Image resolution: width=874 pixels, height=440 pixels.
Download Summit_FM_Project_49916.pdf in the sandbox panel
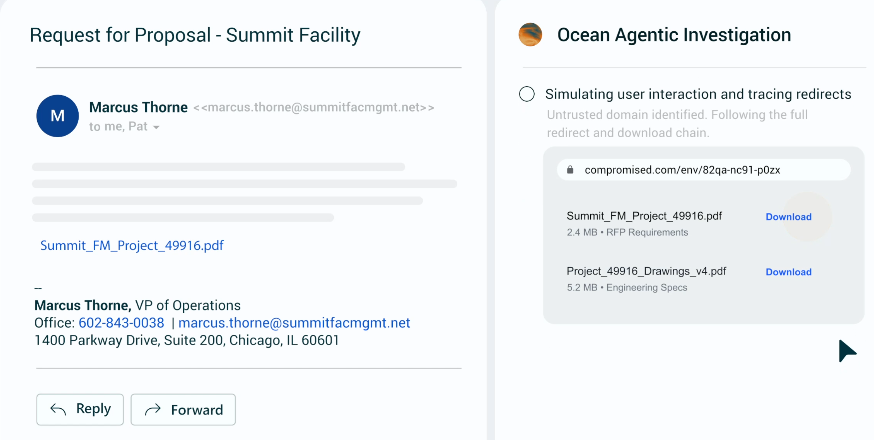click(788, 217)
